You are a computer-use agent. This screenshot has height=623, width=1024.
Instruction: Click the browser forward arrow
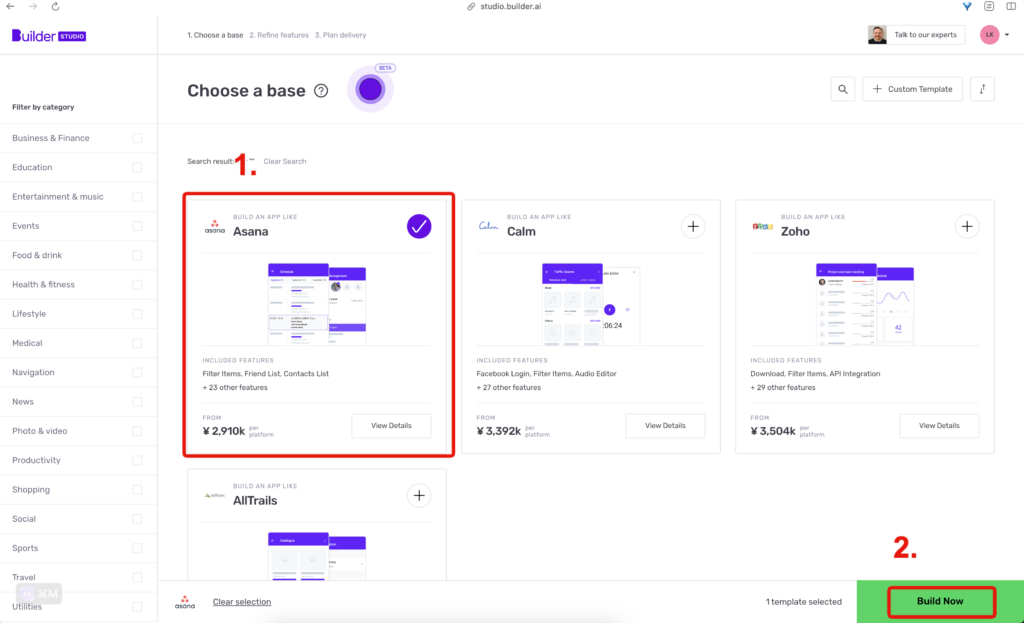(x=33, y=7)
